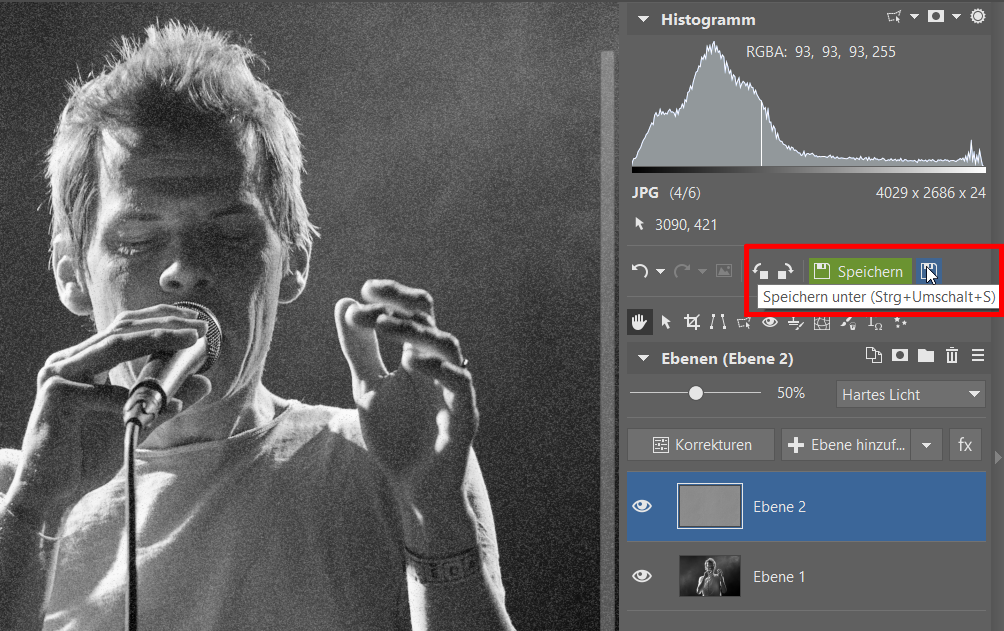Image resolution: width=1004 pixels, height=631 pixels.
Task: Add a mask via Ebenen header icon
Action: [900, 355]
